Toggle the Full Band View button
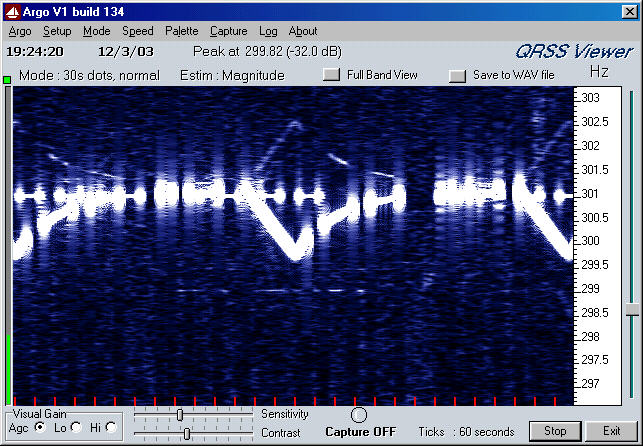 click(x=332, y=75)
